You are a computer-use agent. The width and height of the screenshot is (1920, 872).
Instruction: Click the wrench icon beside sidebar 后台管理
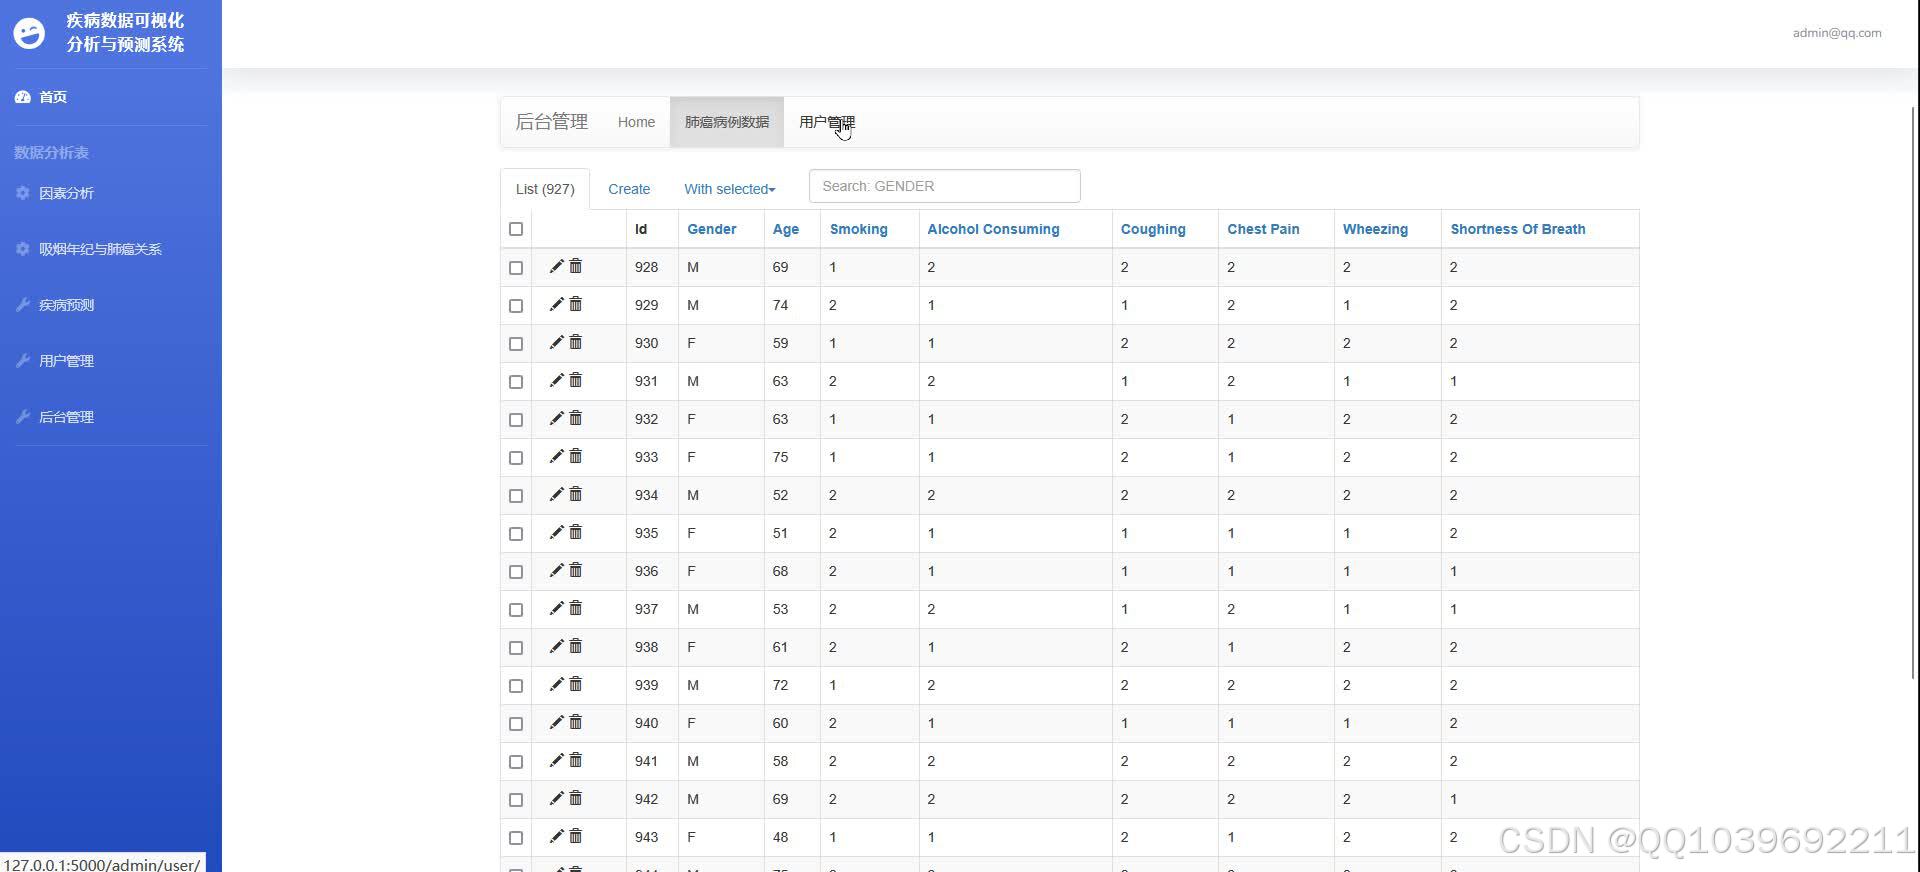tap(23, 417)
